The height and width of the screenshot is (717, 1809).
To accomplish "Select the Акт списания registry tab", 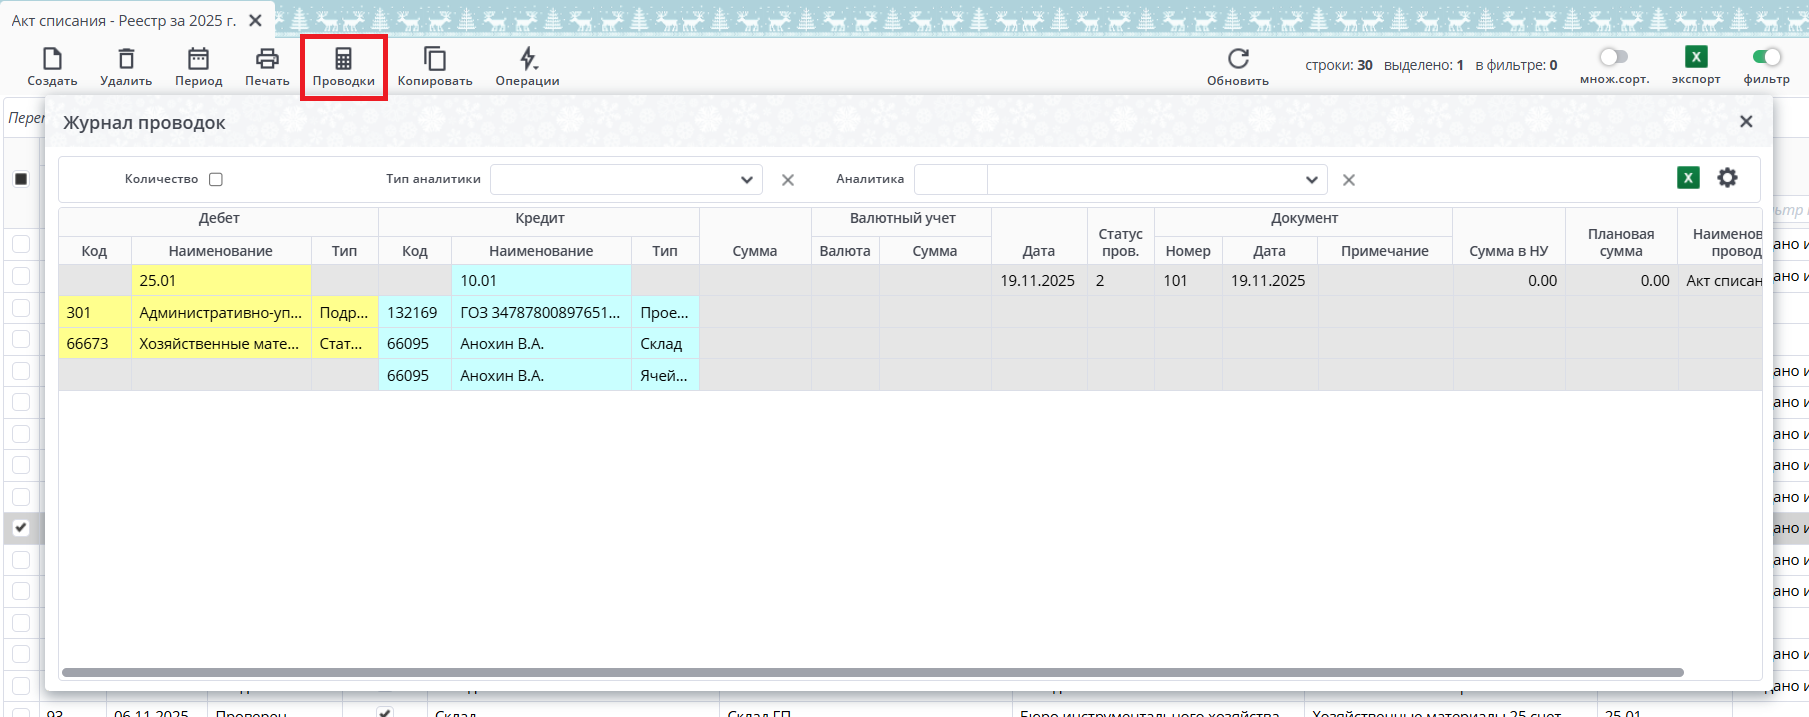I will click(124, 21).
